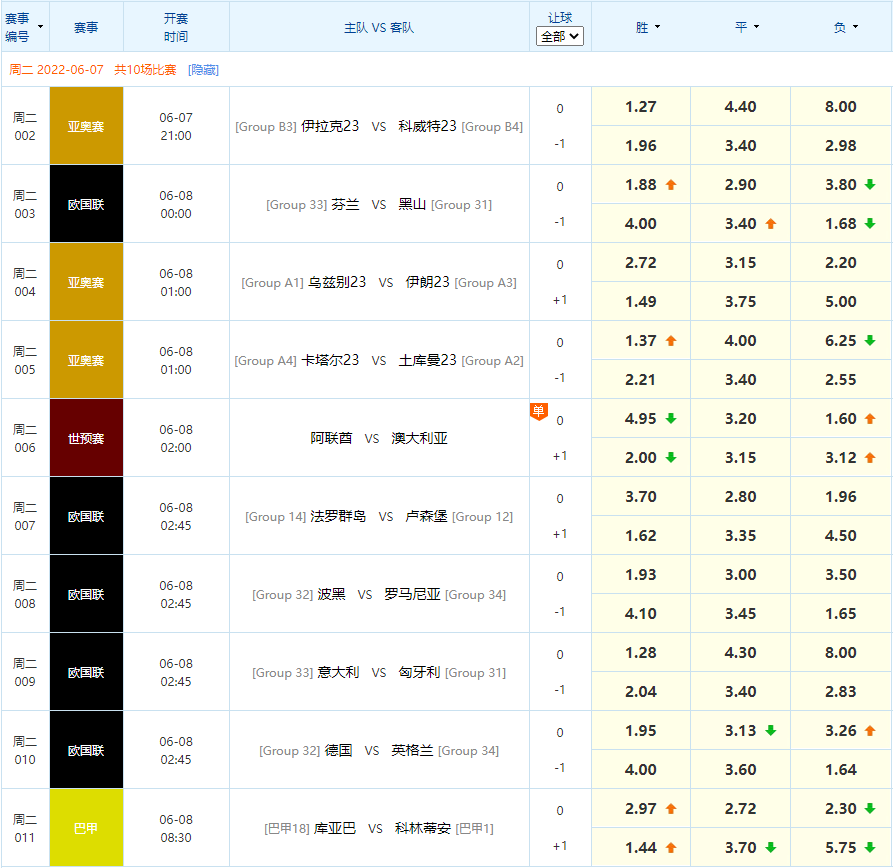Image resolution: width=893 pixels, height=868 pixels.
Task: Click the down arrow beside 4.95 odds
Action: click(671, 419)
